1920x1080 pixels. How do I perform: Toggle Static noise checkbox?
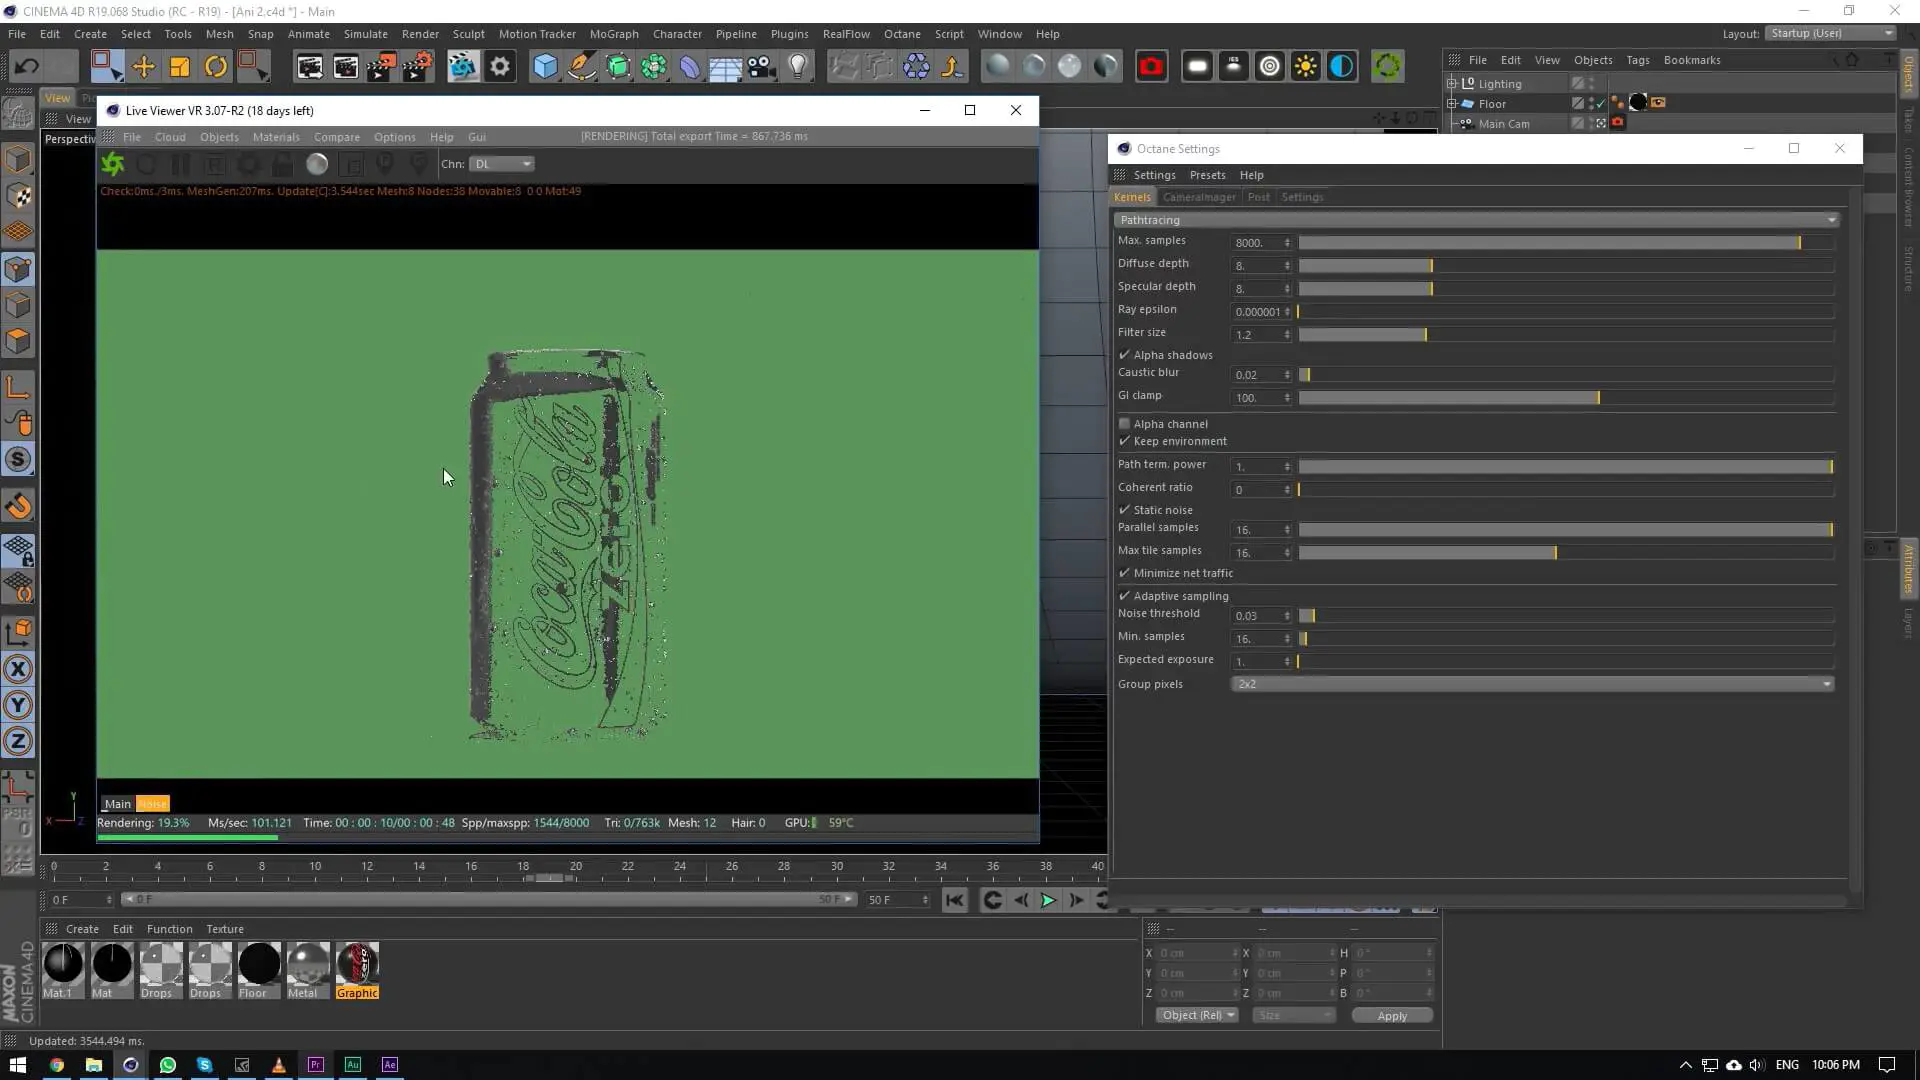click(1125, 510)
